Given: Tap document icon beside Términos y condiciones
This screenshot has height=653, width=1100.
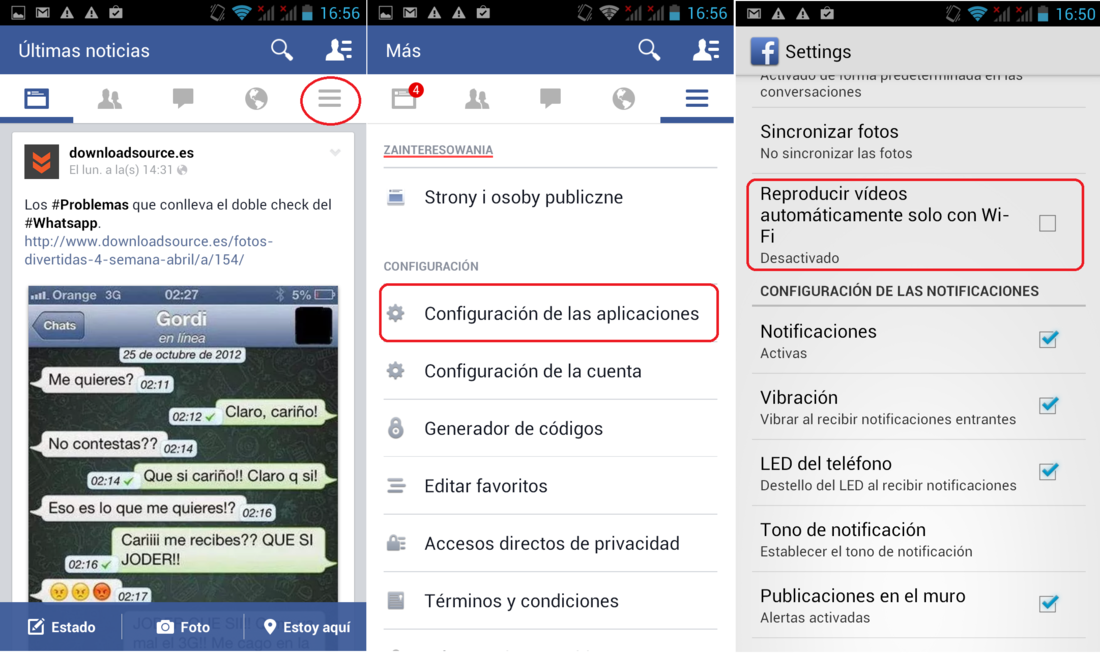Looking at the screenshot, I should (x=396, y=600).
